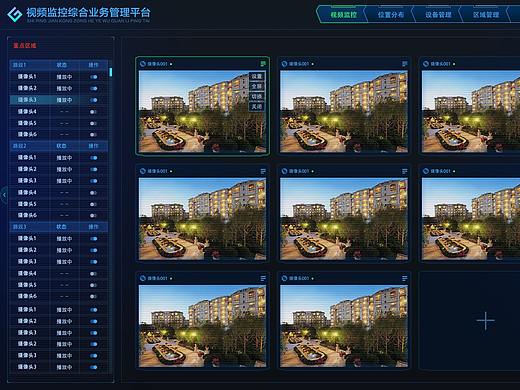This screenshot has width=520, height=390.
Task: Click camera icon in middle-row center tile header
Action: coord(284,171)
